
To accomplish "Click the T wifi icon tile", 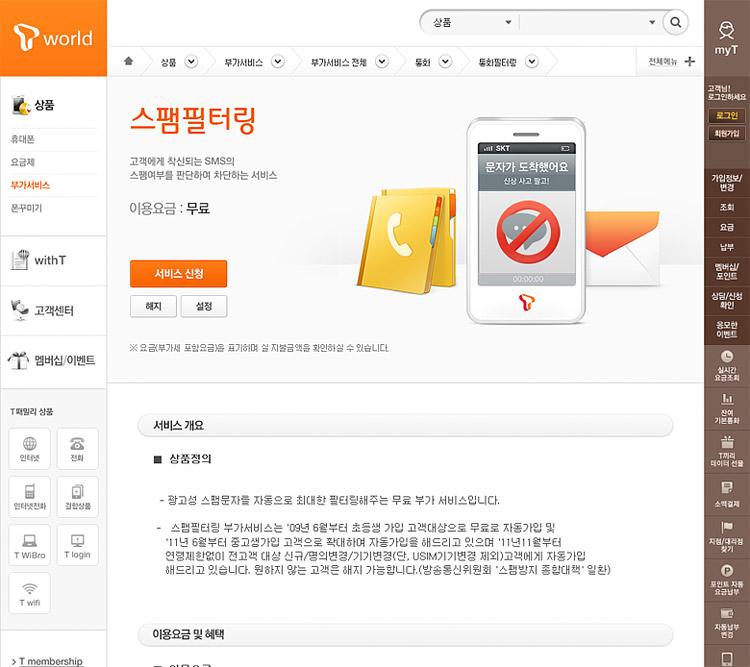I will (x=29, y=592).
